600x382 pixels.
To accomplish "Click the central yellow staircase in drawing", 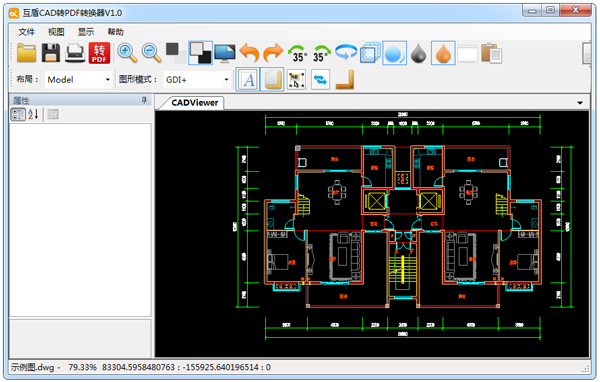I will pos(403,270).
